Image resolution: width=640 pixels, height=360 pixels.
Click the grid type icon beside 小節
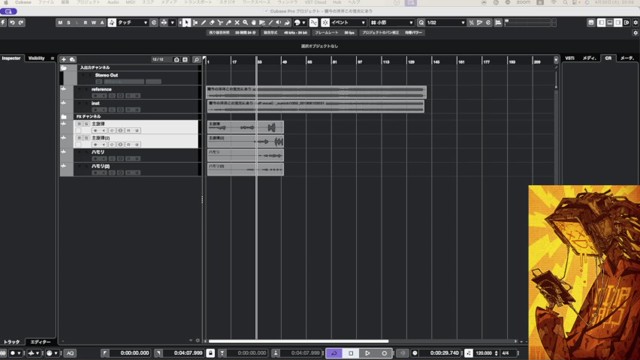[373, 22]
